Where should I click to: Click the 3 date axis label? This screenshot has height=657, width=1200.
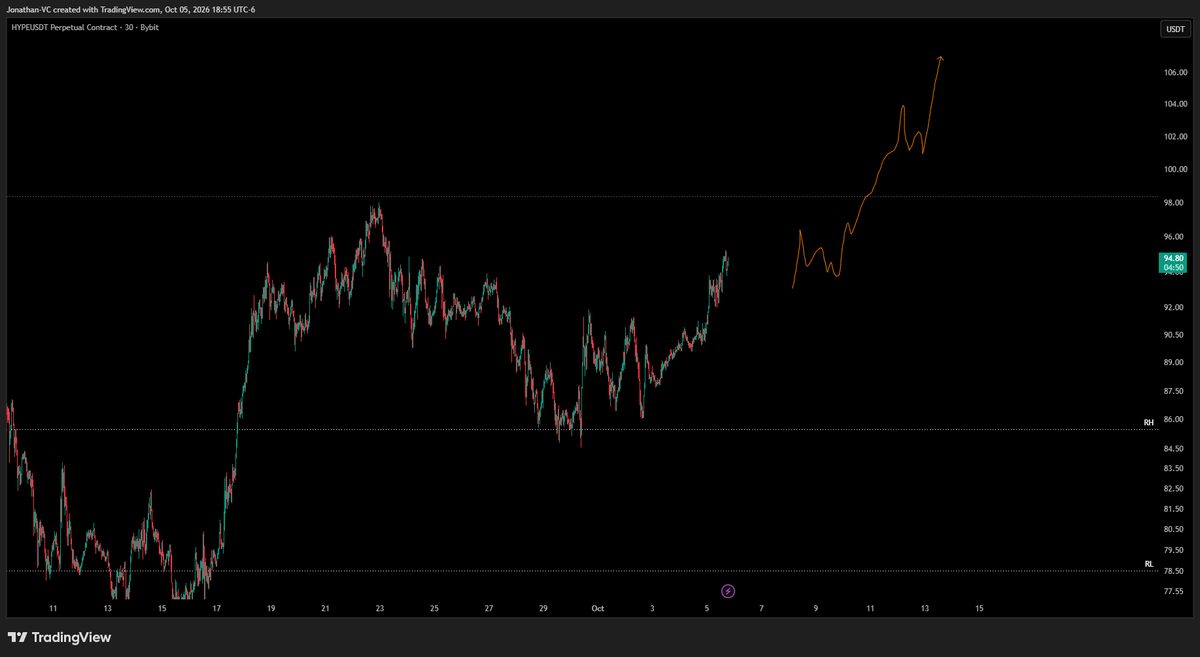(652, 608)
